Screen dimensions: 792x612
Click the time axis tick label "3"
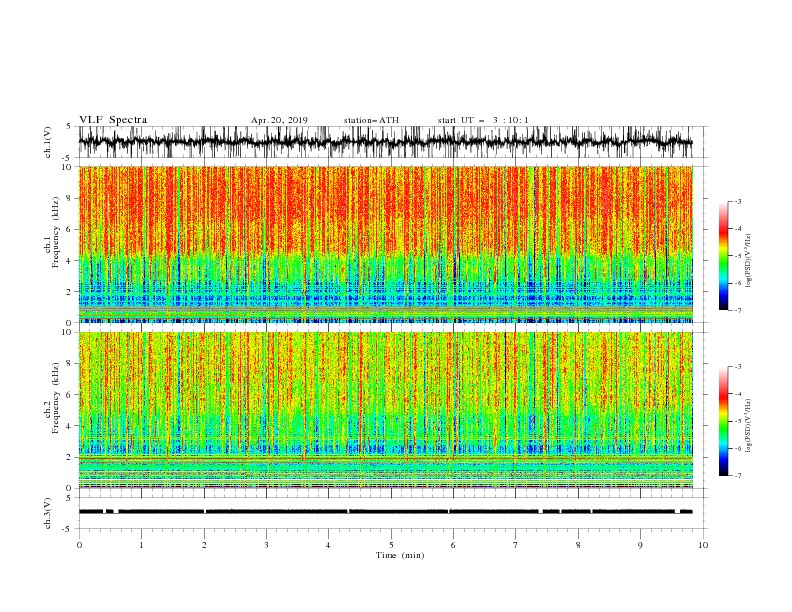pos(266,545)
